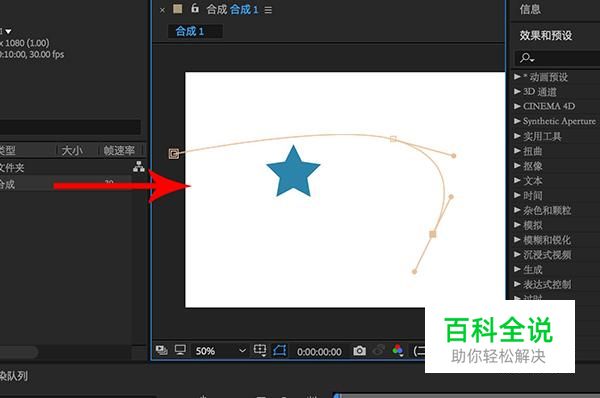Select the blue star shape in the viewer
The width and height of the screenshot is (600, 398).
pos(293,171)
